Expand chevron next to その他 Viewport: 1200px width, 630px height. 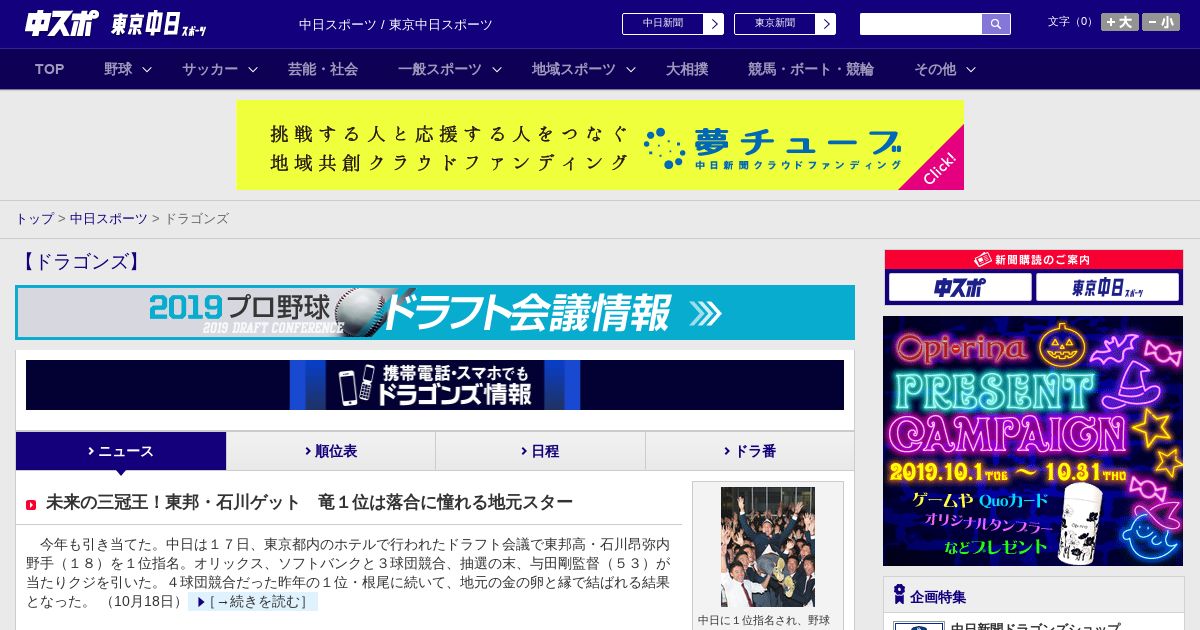971,69
